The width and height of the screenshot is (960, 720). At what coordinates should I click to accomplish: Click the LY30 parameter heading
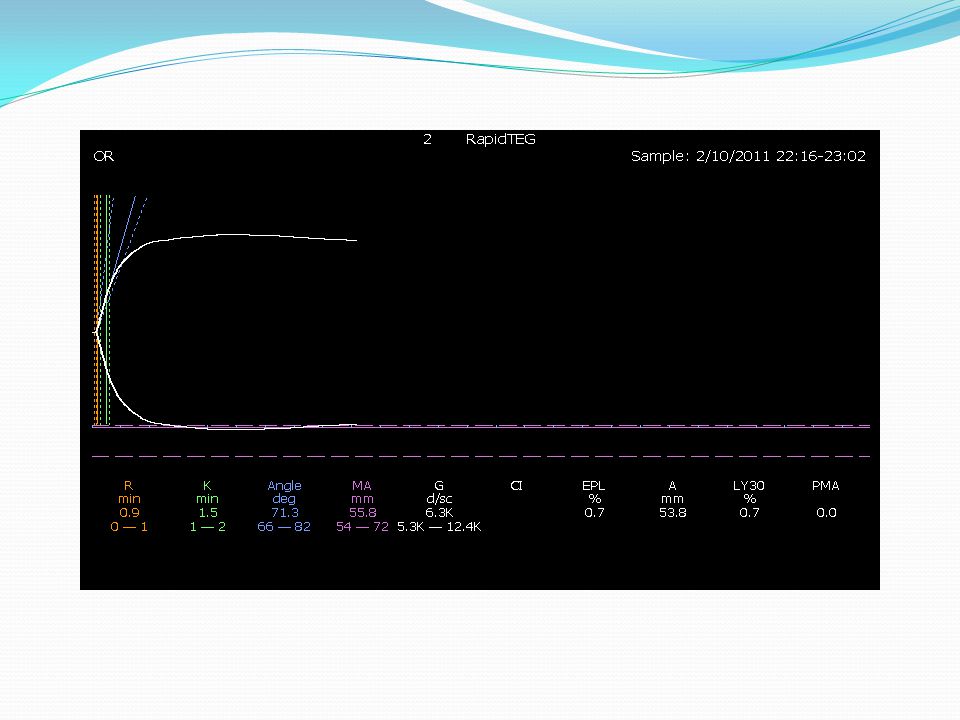(x=748, y=486)
